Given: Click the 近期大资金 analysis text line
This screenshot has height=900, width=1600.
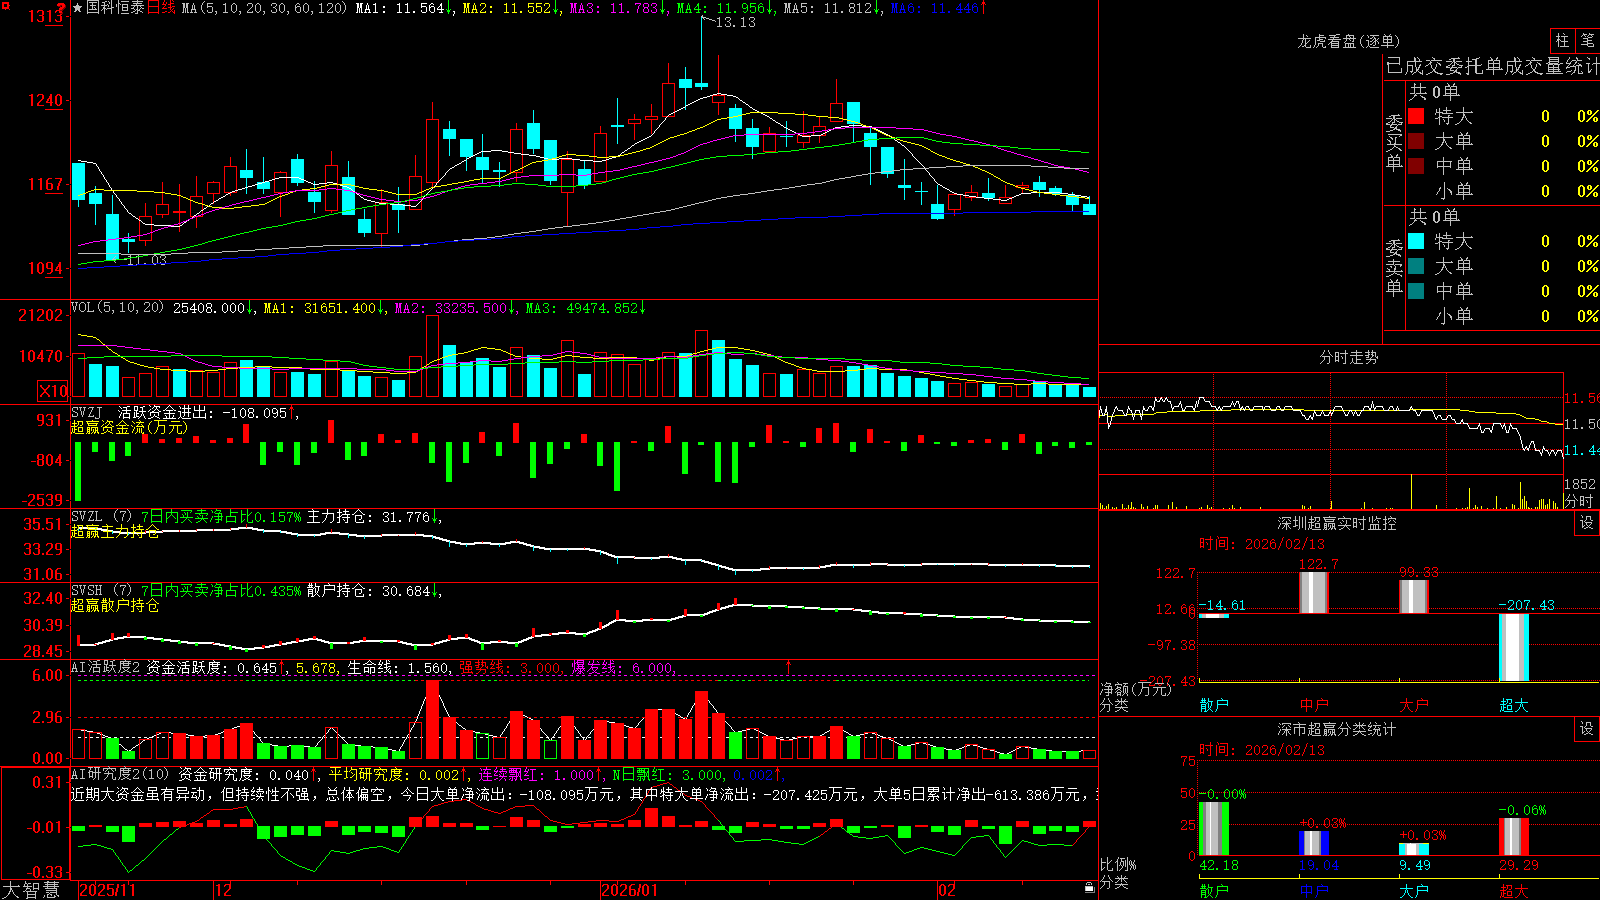Looking at the screenshot, I should 584,794.
